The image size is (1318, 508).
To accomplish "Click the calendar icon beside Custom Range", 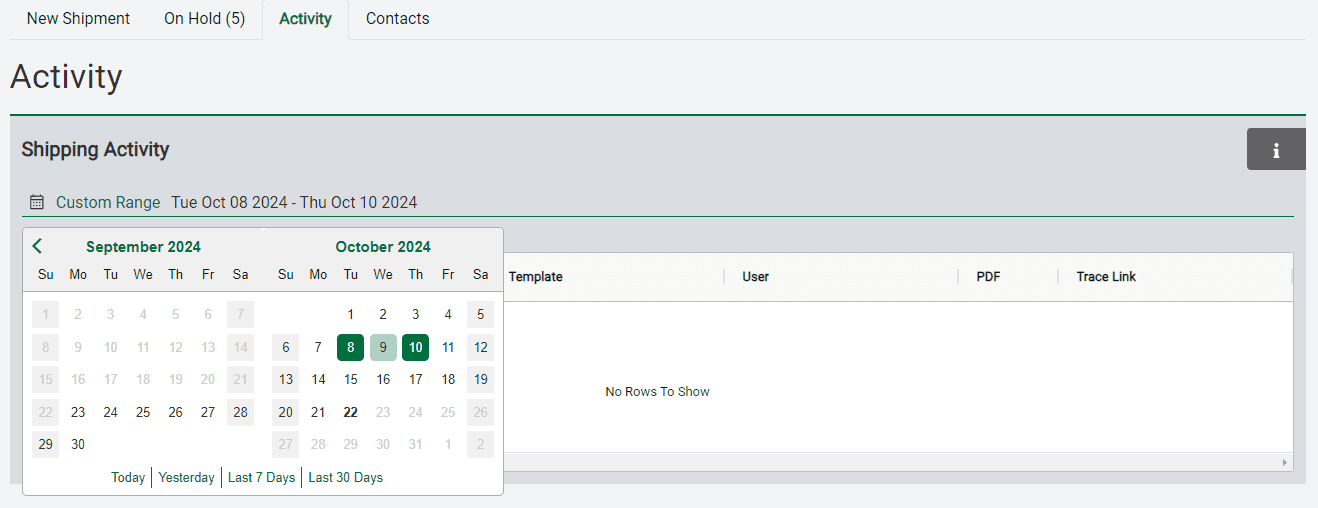I will (37, 202).
